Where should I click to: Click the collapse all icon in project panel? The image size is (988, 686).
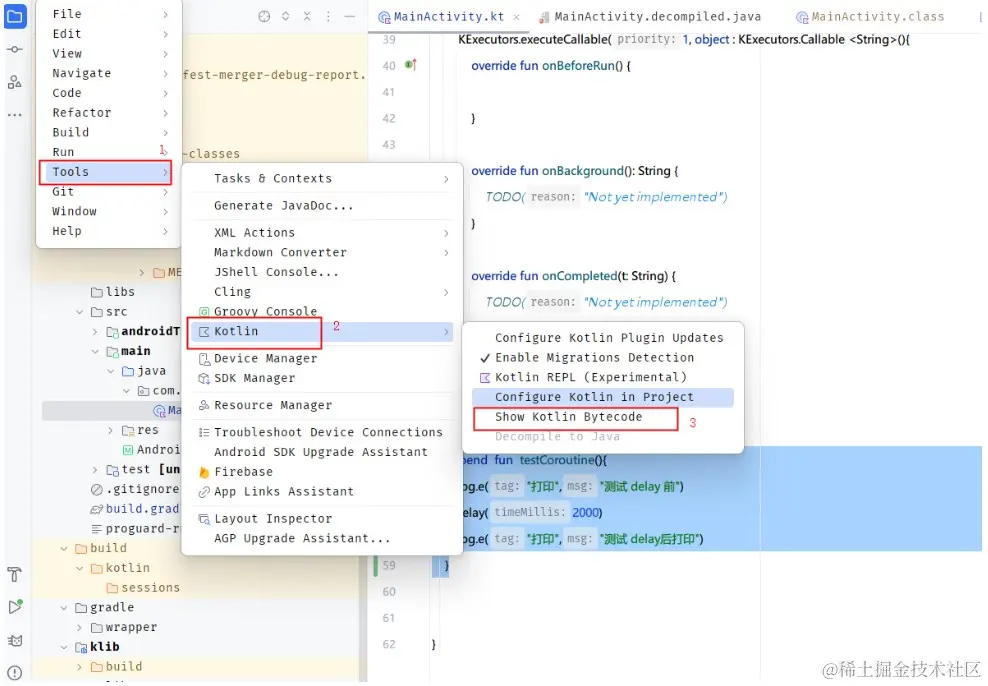pos(307,16)
